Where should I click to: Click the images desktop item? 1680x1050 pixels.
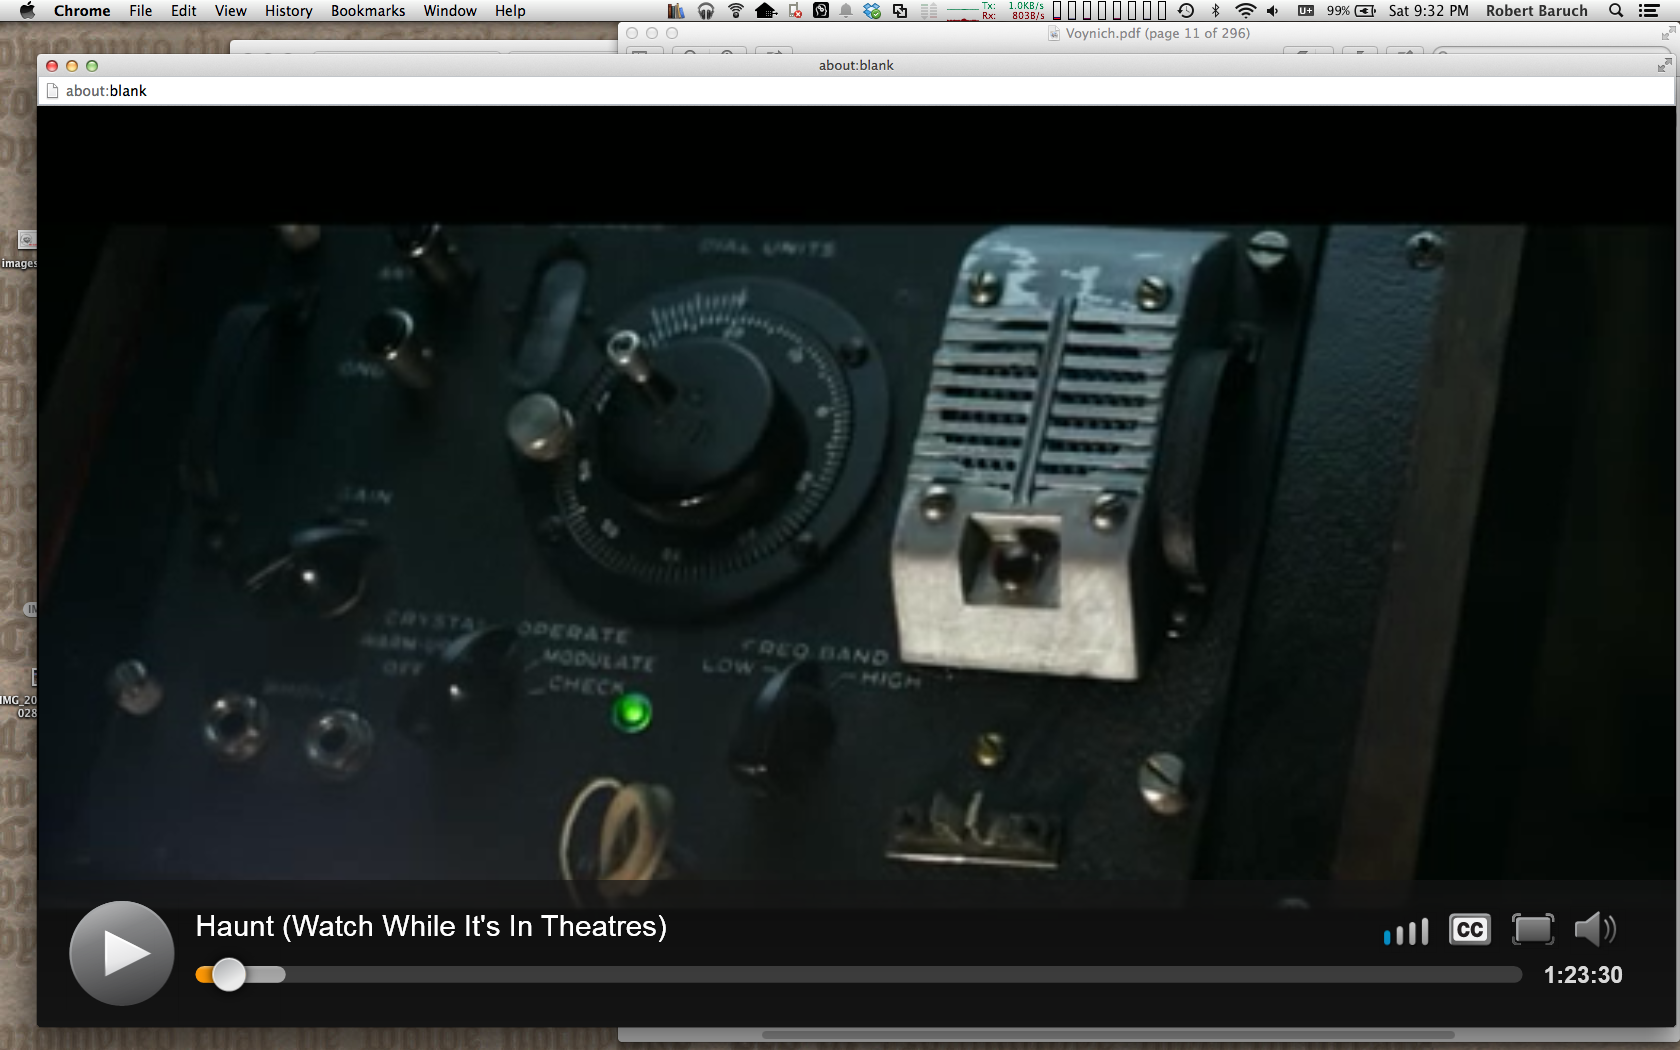19,250
